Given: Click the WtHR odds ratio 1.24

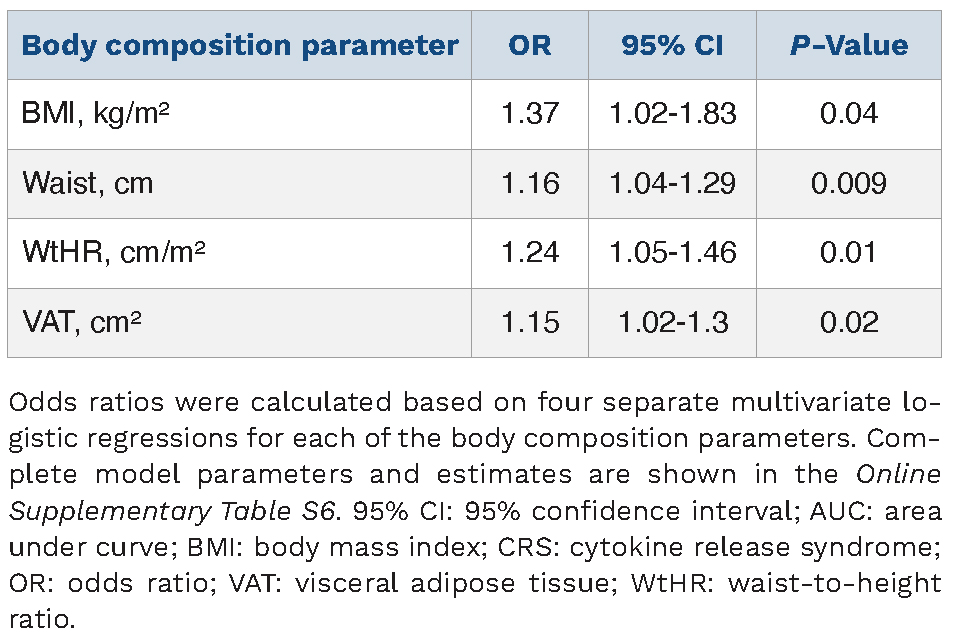Looking at the screenshot, I should click(530, 253).
